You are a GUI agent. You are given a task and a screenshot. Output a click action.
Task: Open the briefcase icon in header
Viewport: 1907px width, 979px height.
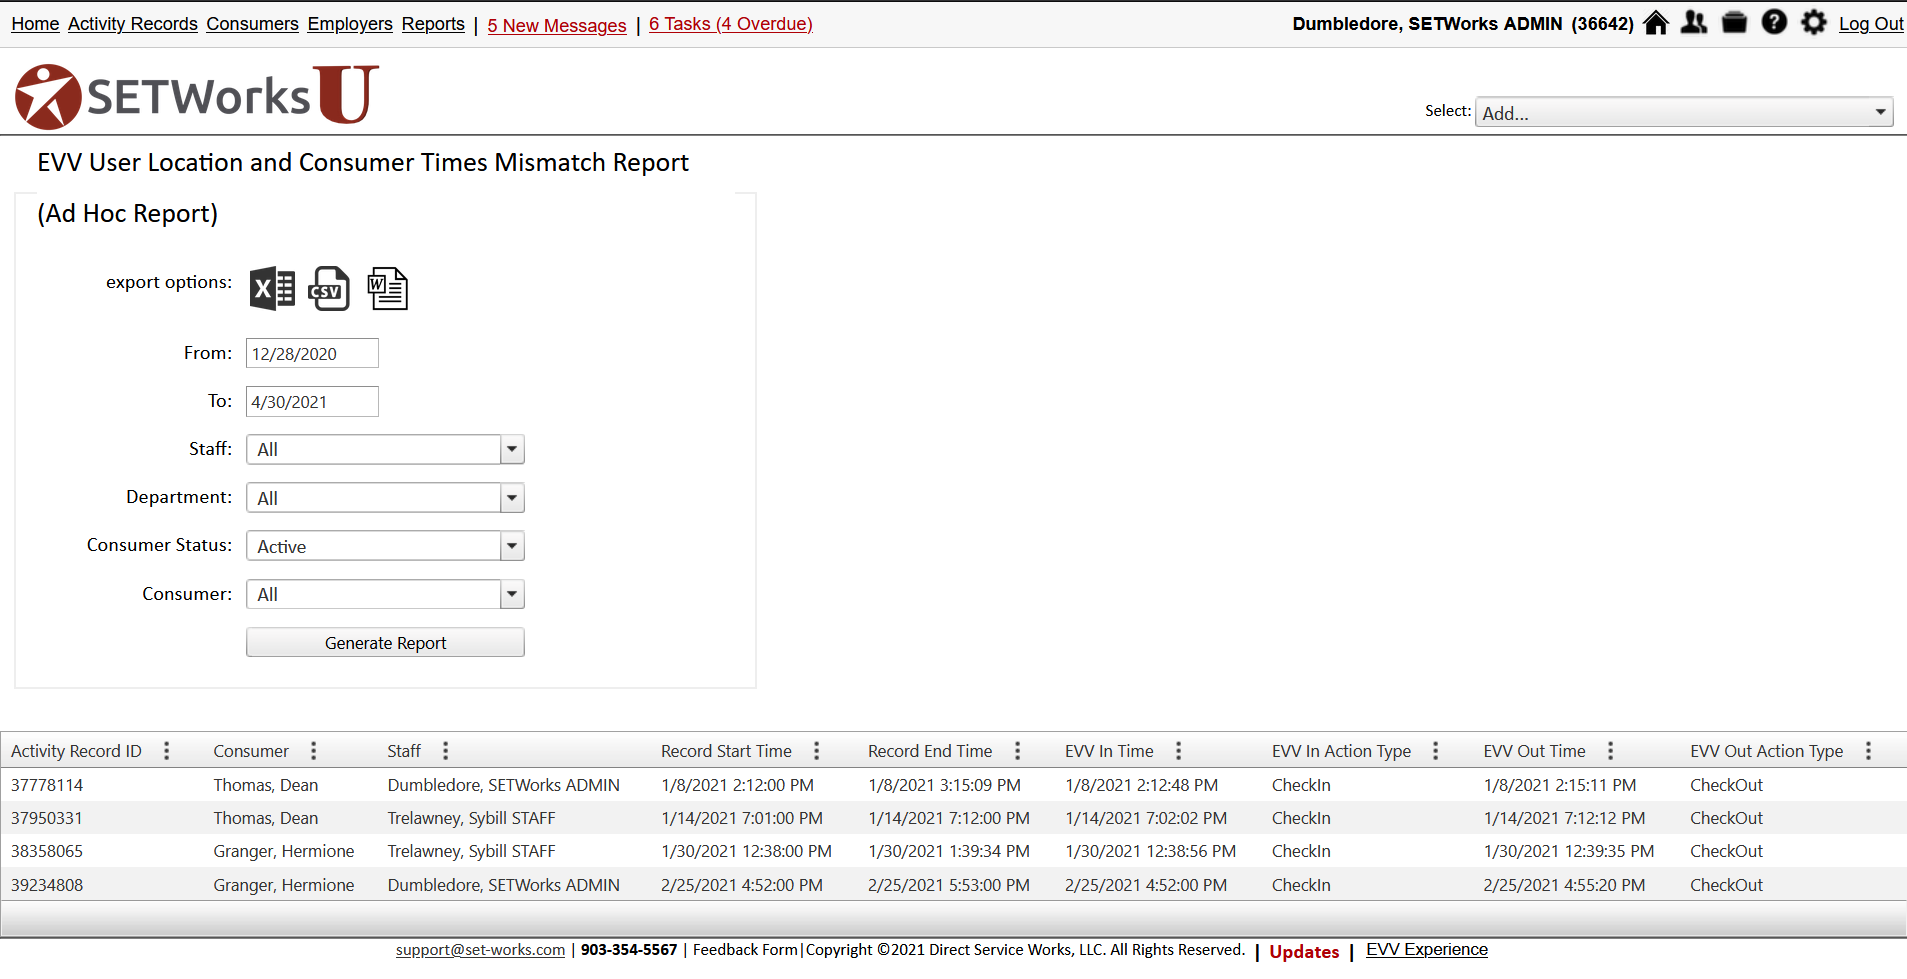coord(1734,23)
